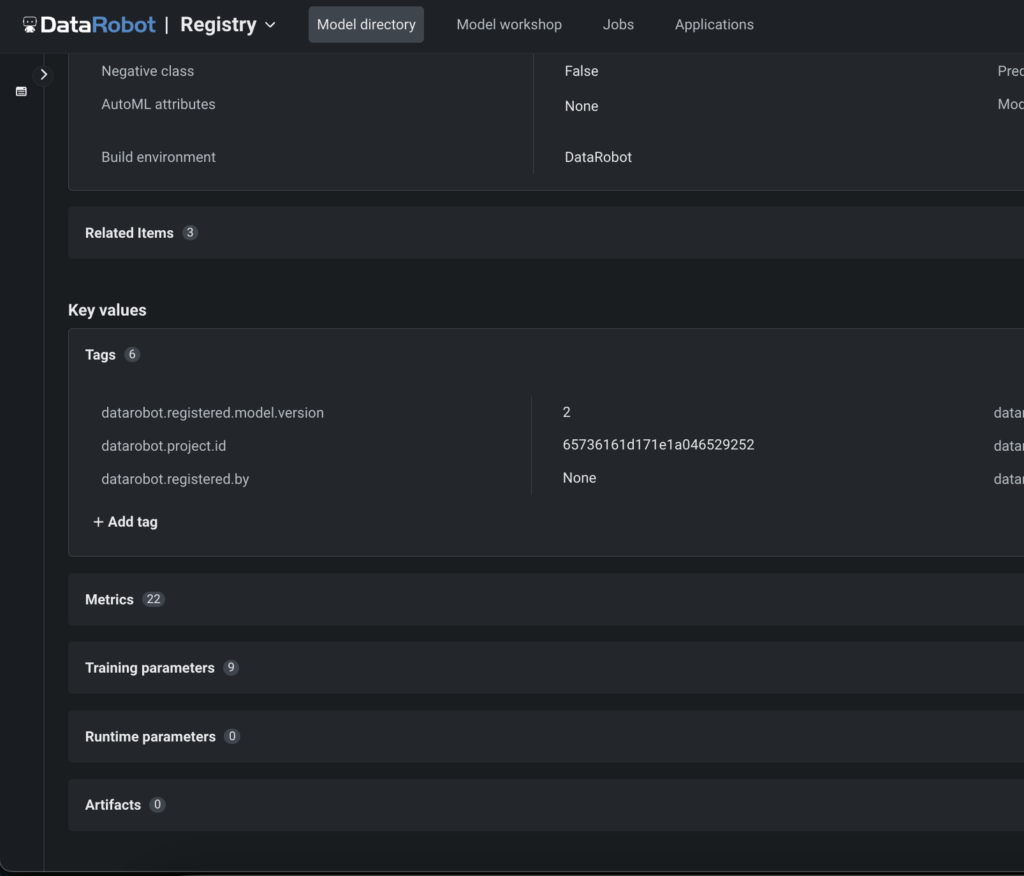
Task: Expand the left sidebar chevron
Action: click(x=44, y=74)
